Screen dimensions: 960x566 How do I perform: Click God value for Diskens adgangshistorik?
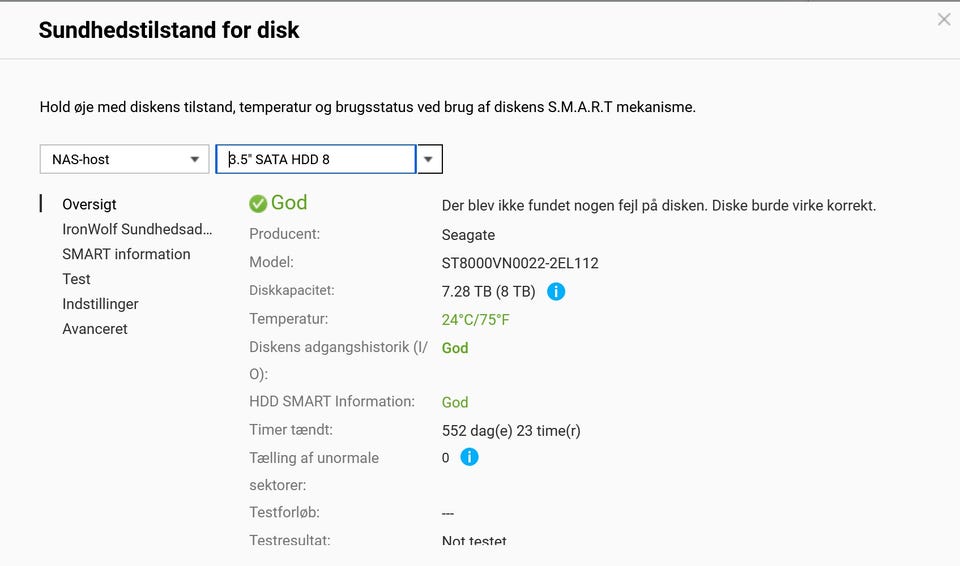tap(455, 348)
